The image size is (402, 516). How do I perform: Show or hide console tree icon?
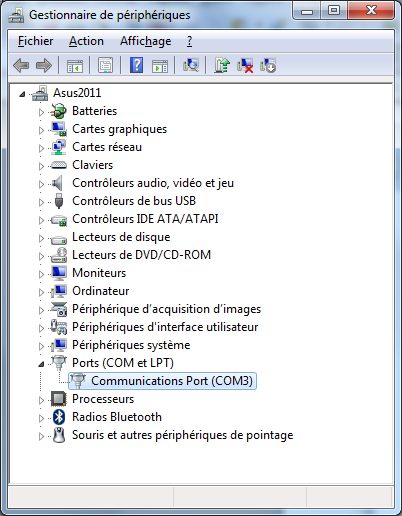[x=75, y=66]
